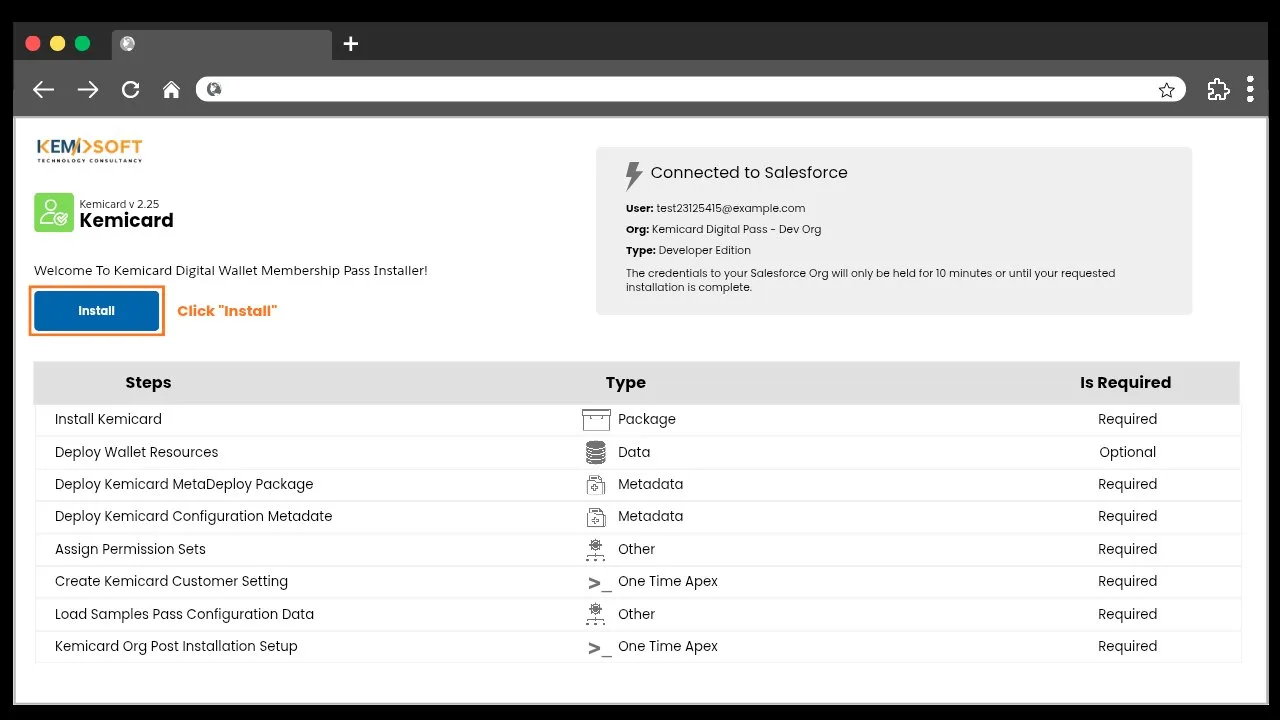Select Kemicard Org Post Installation Setup step
The width and height of the screenshot is (1280, 720).
coord(176,646)
